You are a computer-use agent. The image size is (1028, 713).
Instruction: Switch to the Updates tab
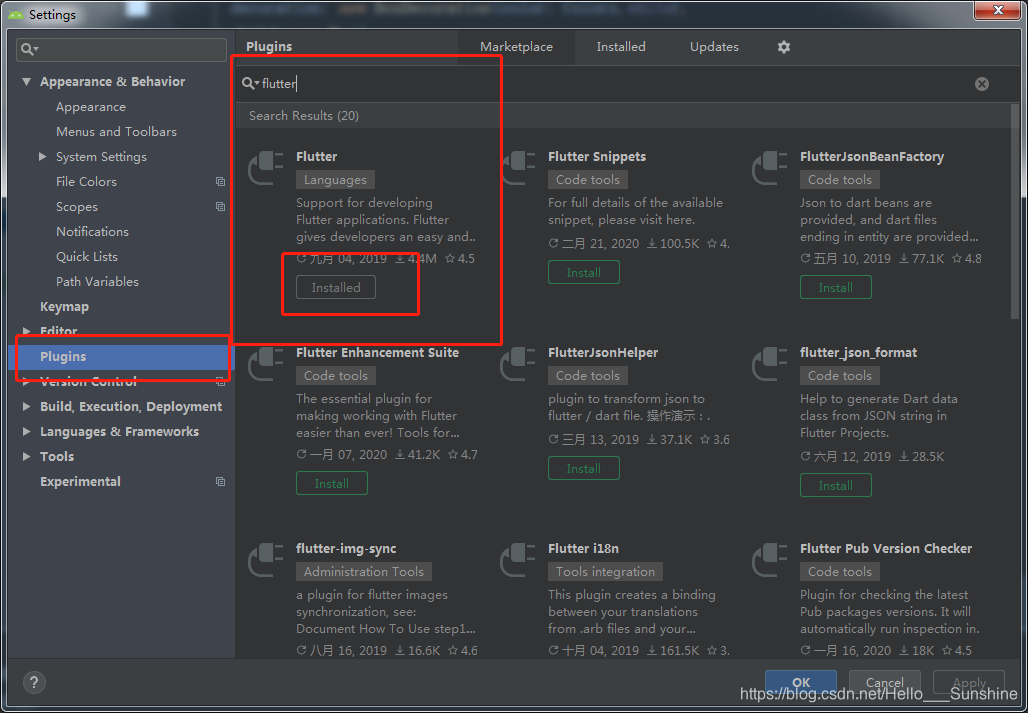point(714,47)
